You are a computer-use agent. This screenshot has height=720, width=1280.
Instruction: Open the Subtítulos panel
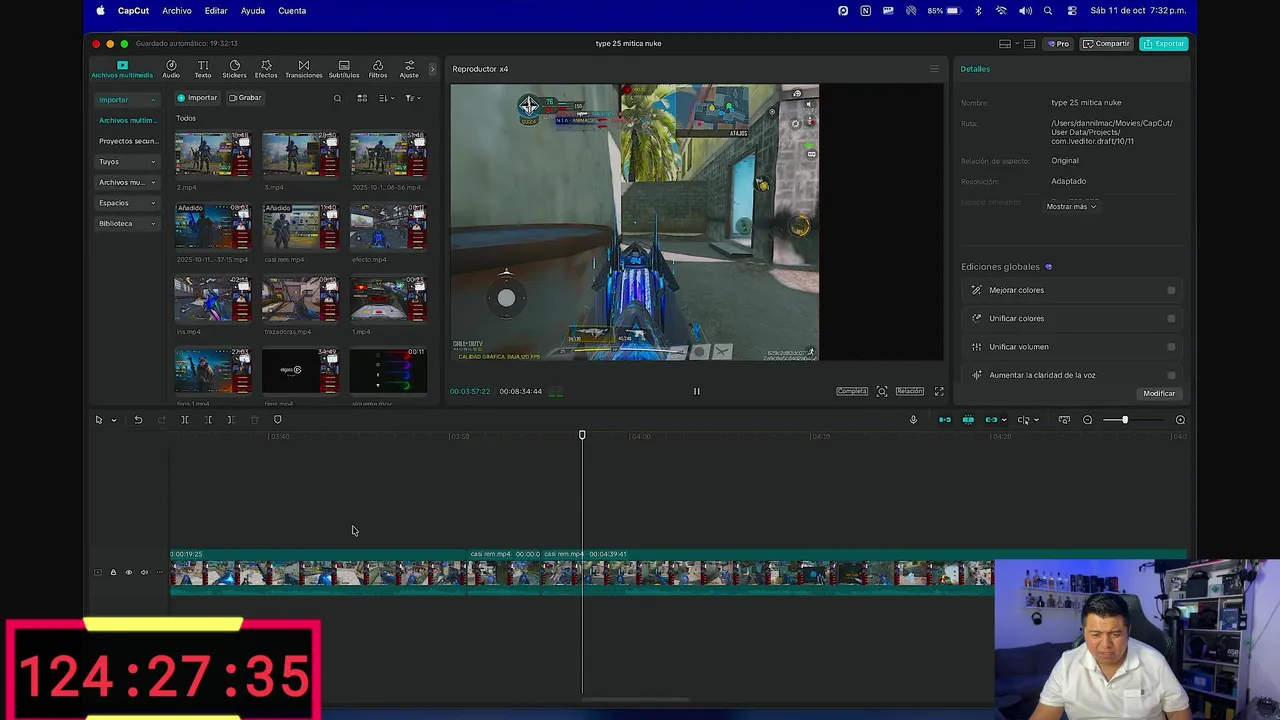tap(344, 69)
